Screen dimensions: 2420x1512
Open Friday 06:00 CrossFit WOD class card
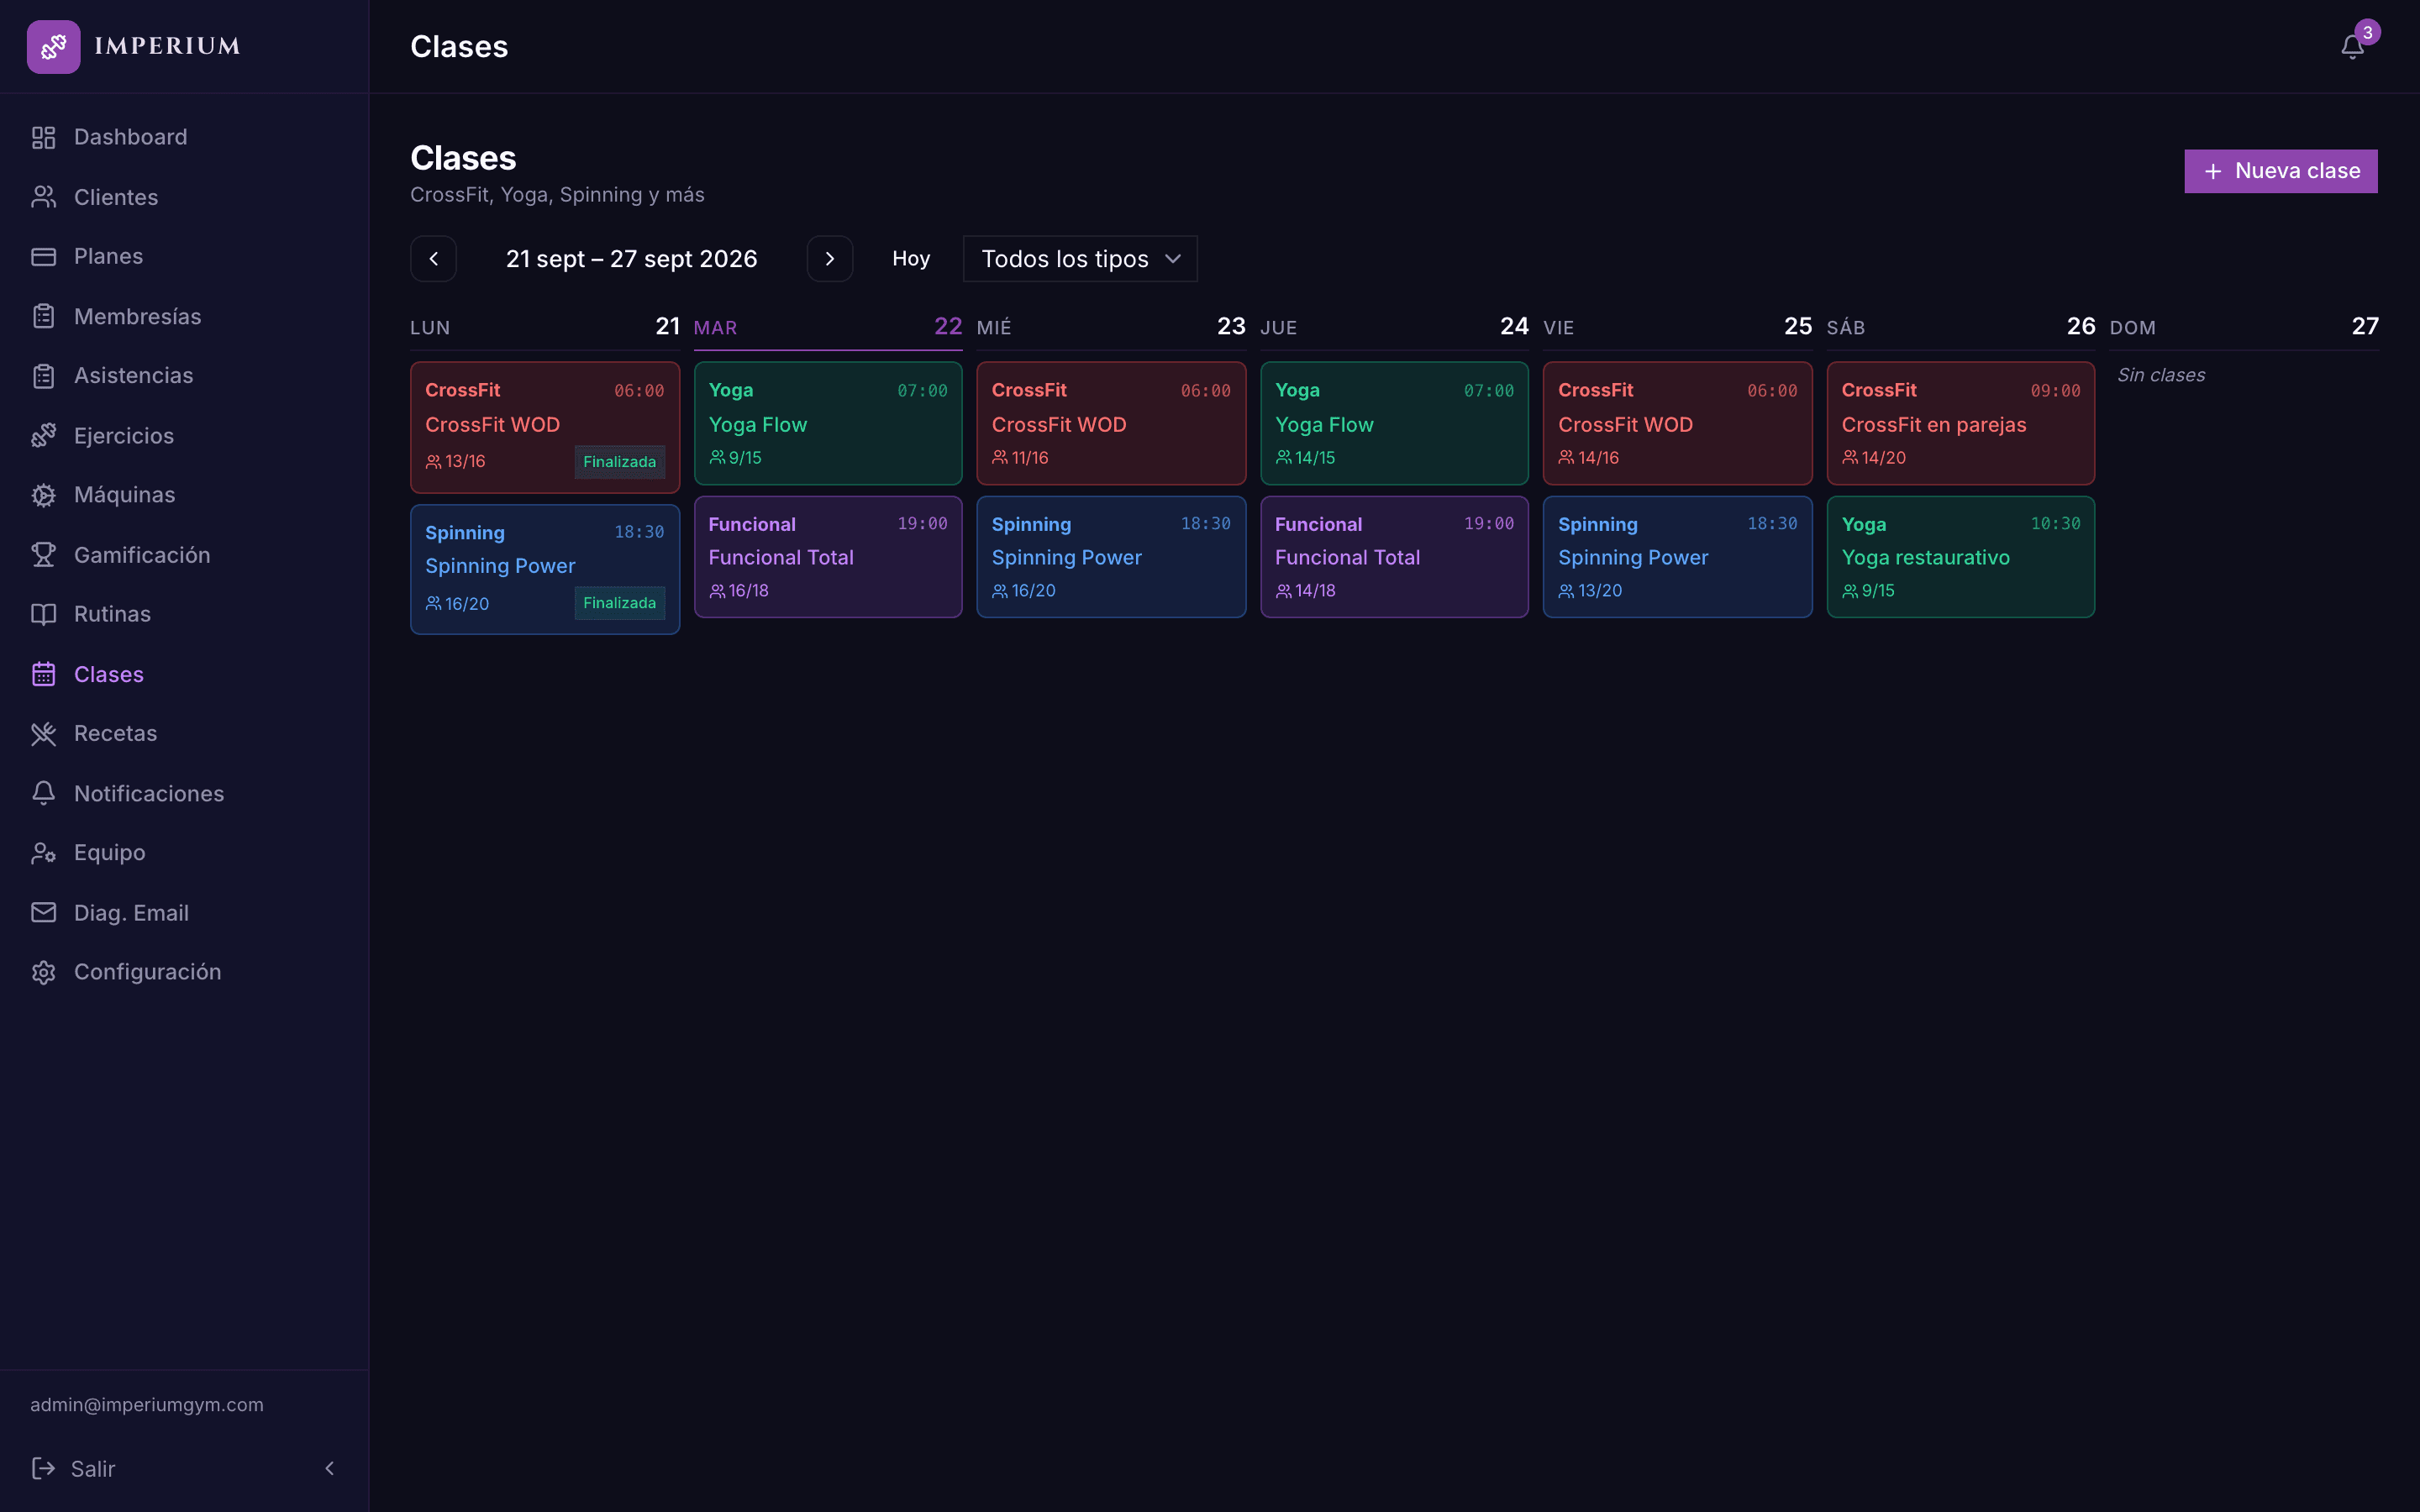(1678, 423)
